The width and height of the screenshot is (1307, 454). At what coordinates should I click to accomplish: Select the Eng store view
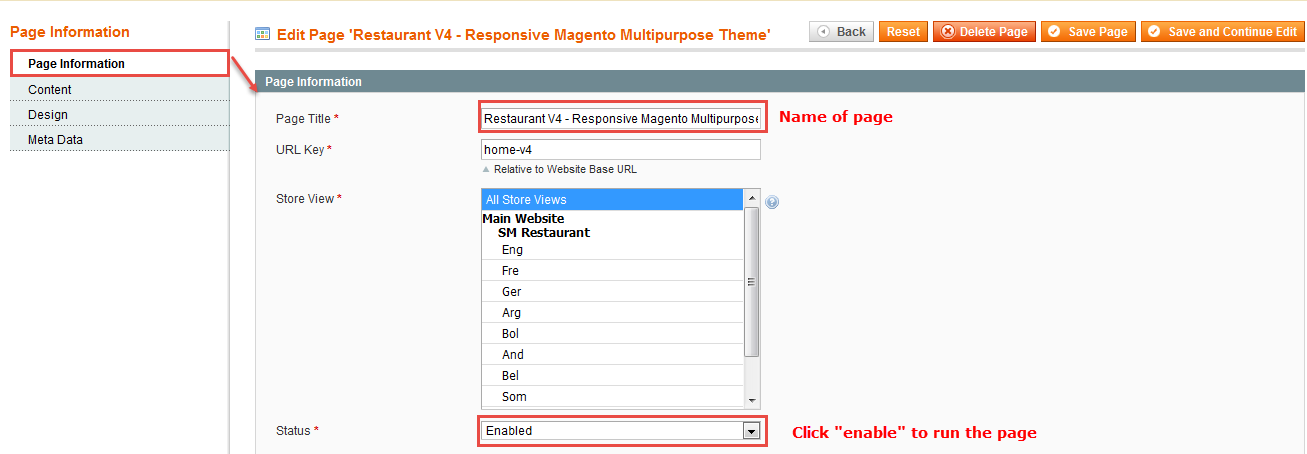(x=613, y=250)
